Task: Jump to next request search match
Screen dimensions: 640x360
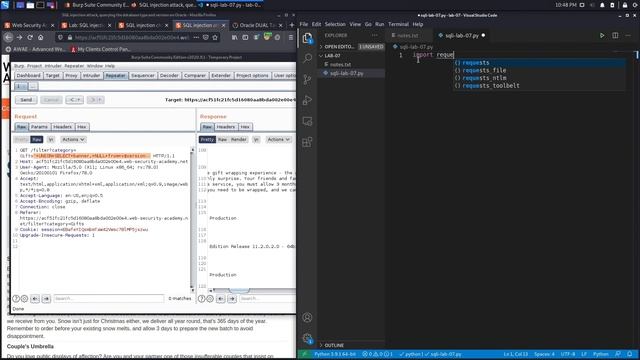Action: (46, 299)
